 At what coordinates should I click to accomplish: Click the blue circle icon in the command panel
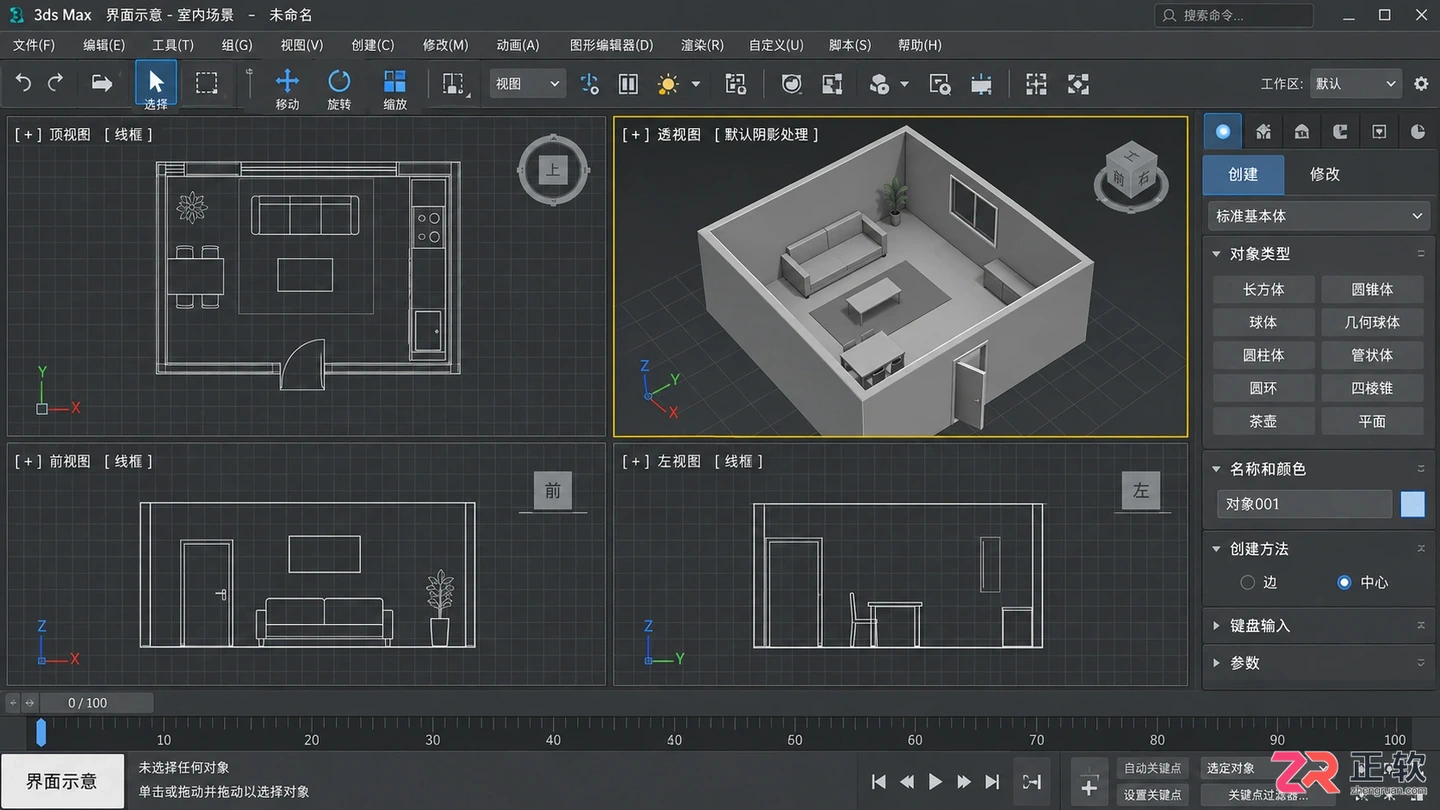(x=1222, y=131)
